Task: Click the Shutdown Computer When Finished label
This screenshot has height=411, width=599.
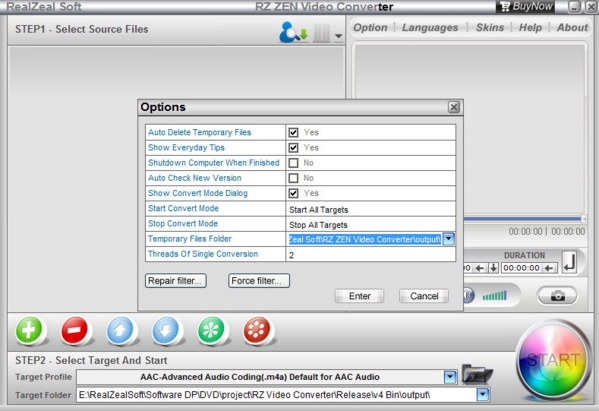Action: tap(214, 163)
